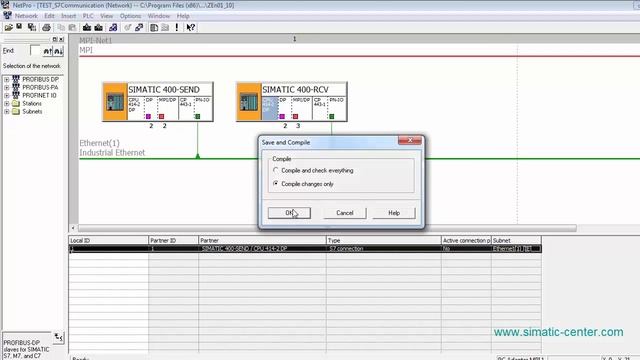Image resolution: width=640 pixels, height=360 pixels.
Task: Click the Find input field
Action: (x=35, y=51)
